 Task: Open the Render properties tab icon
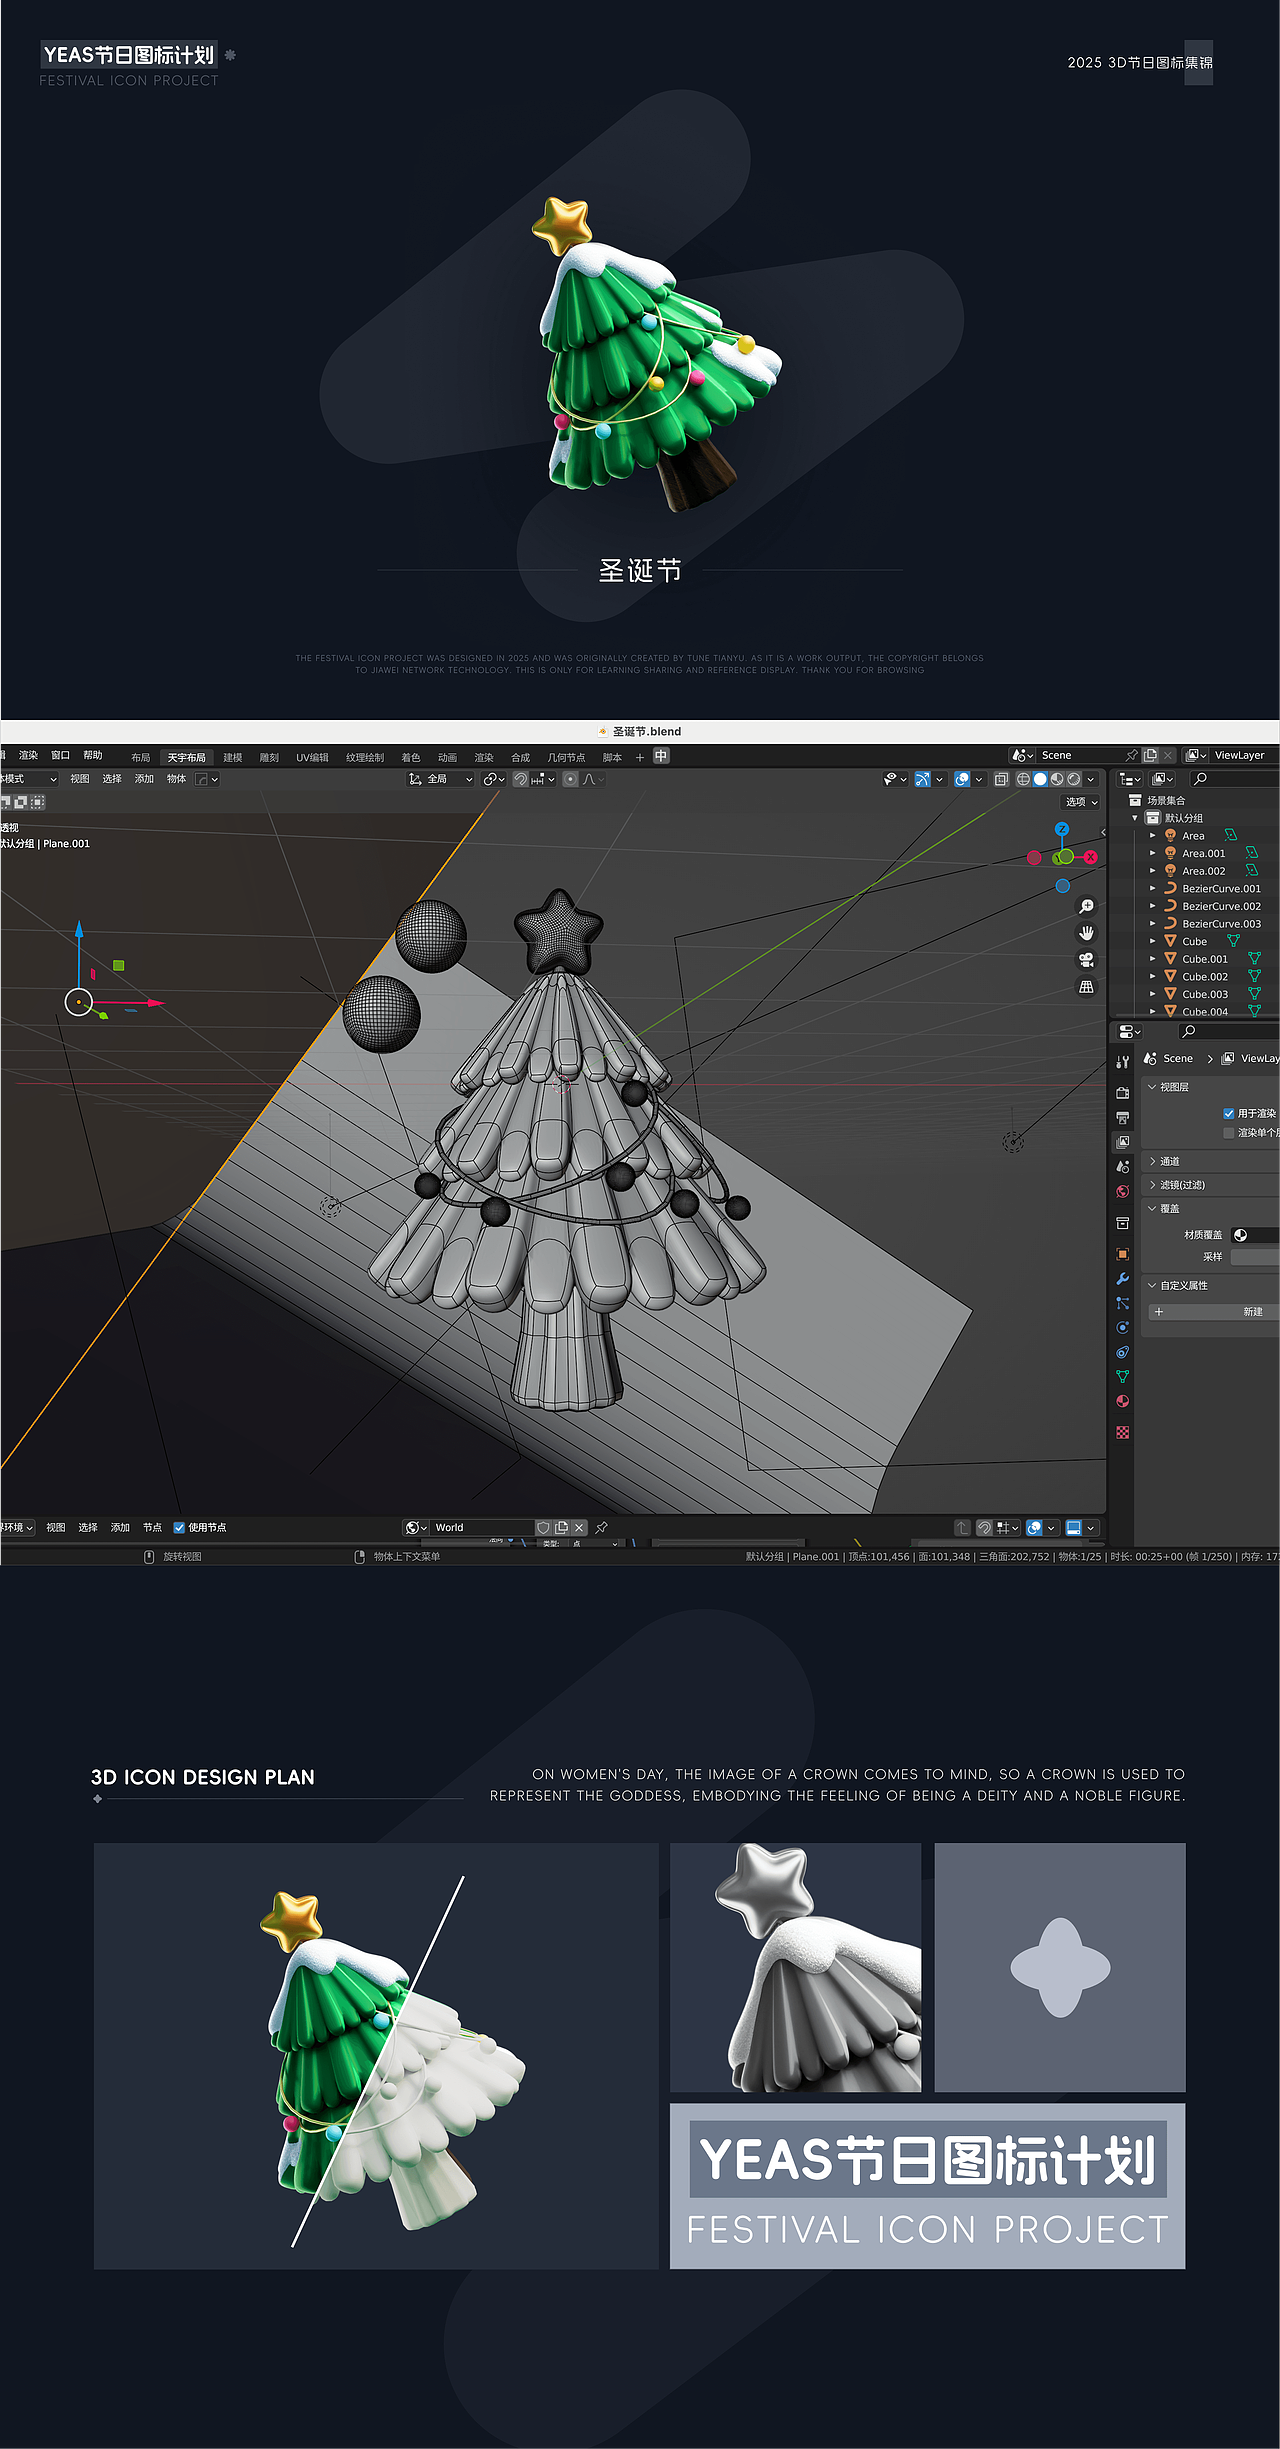pyautogui.click(x=1123, y=1093)
